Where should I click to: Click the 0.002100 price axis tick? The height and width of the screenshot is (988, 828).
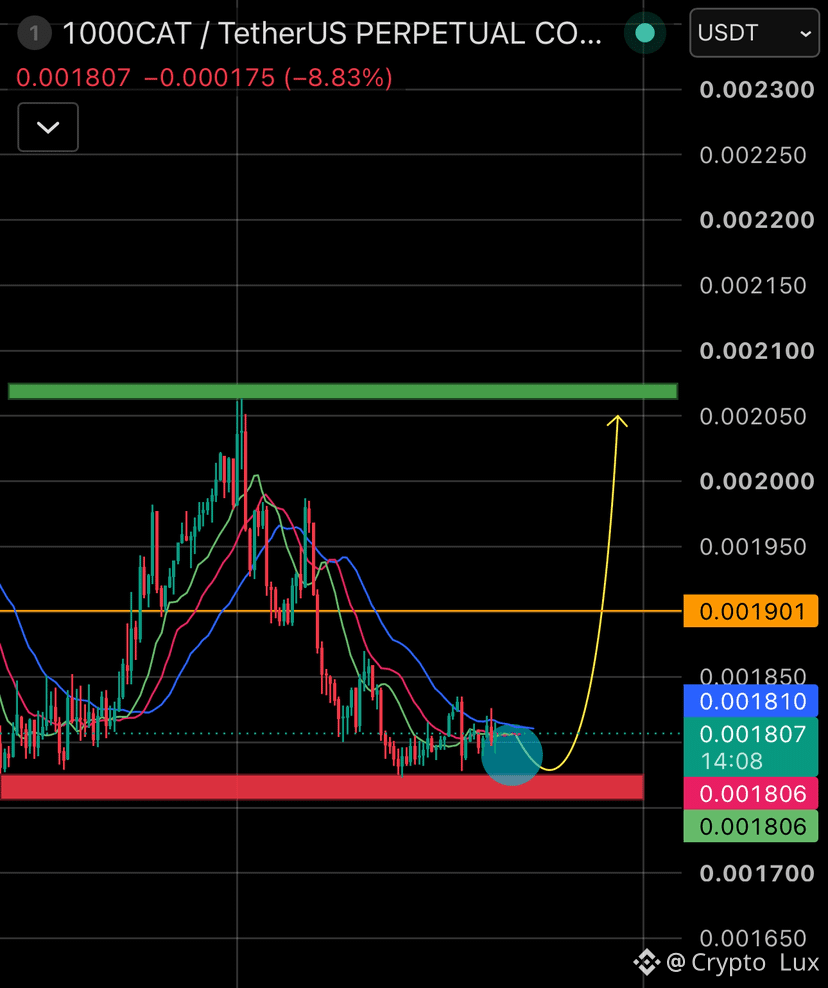point(757,350)
